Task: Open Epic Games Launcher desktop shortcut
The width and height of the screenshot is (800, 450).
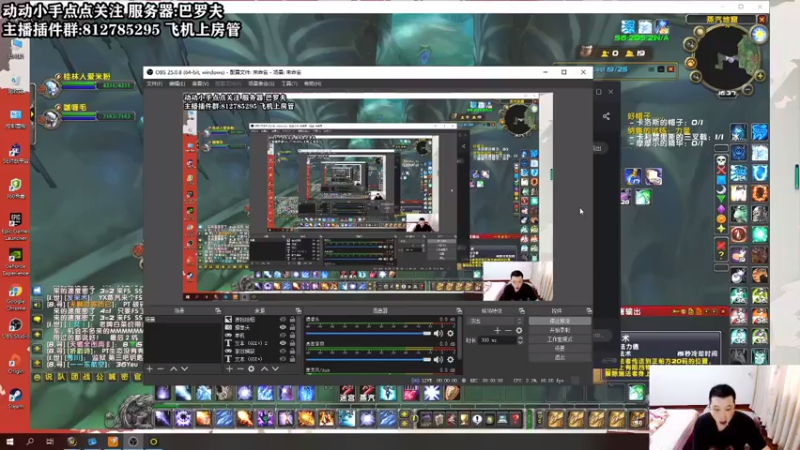Action: (x=15, y=226)
